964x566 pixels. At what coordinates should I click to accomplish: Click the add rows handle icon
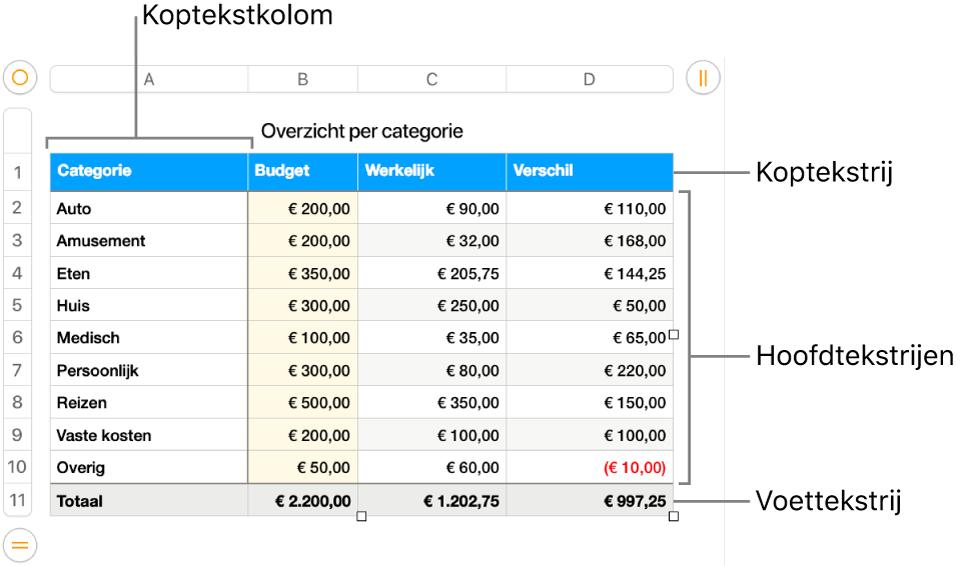pos(20,545)
